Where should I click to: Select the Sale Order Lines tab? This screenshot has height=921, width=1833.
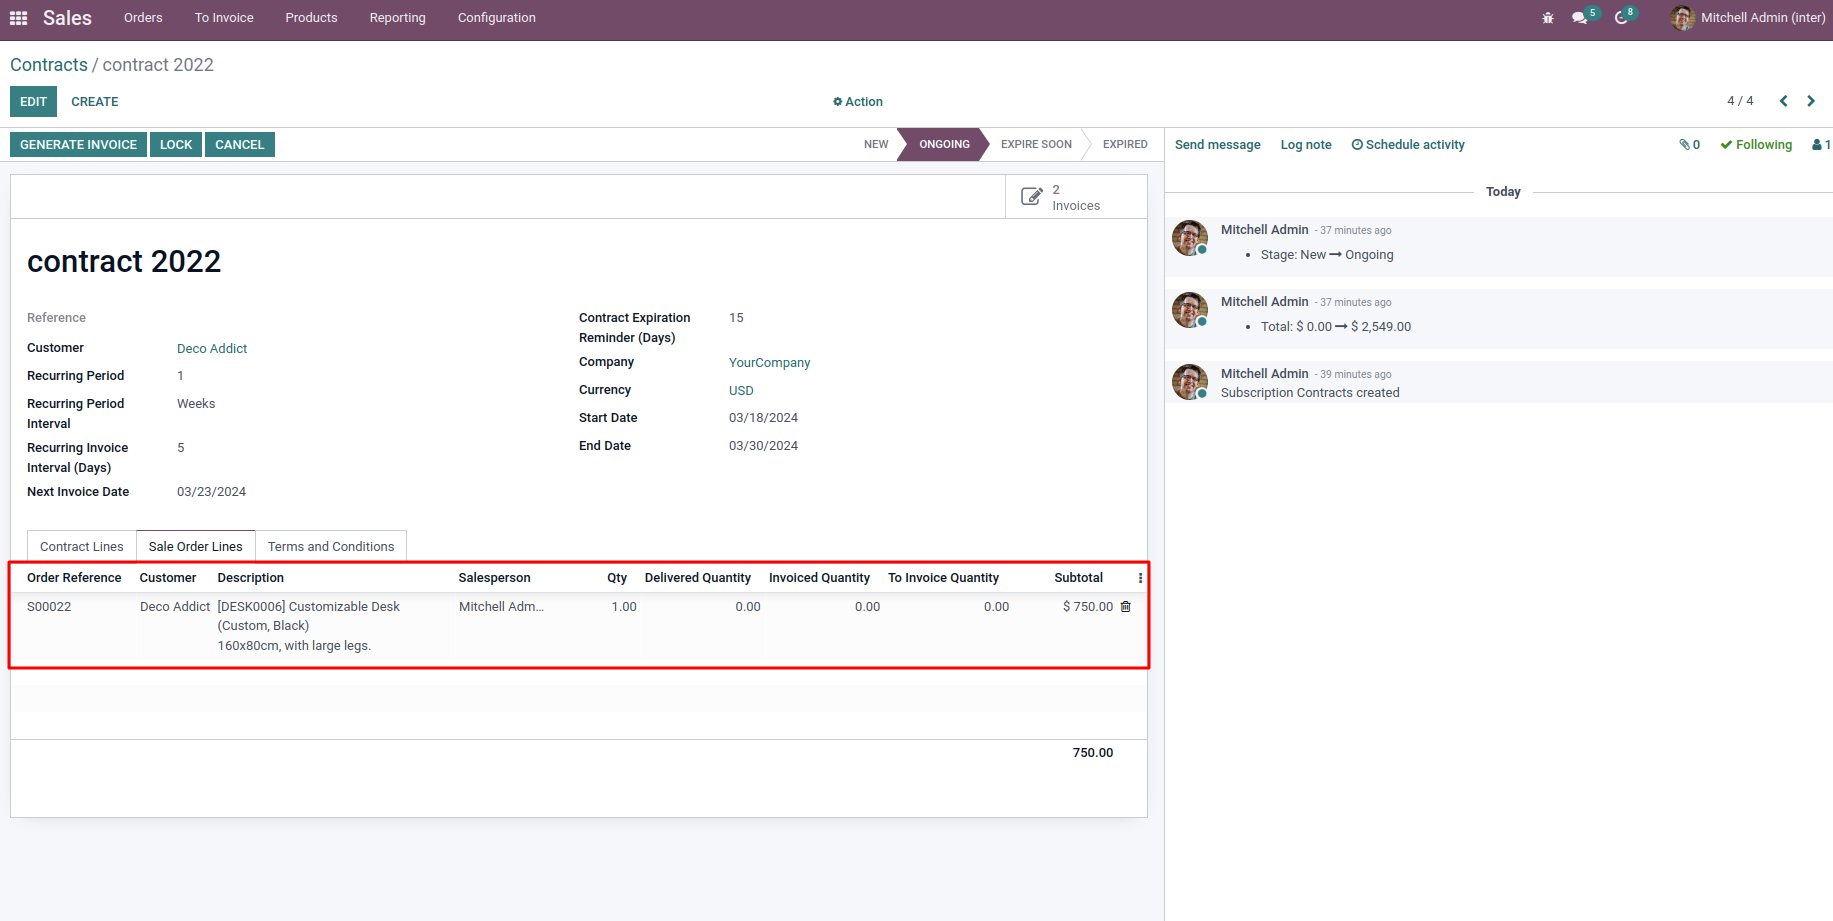click(196, 547)
